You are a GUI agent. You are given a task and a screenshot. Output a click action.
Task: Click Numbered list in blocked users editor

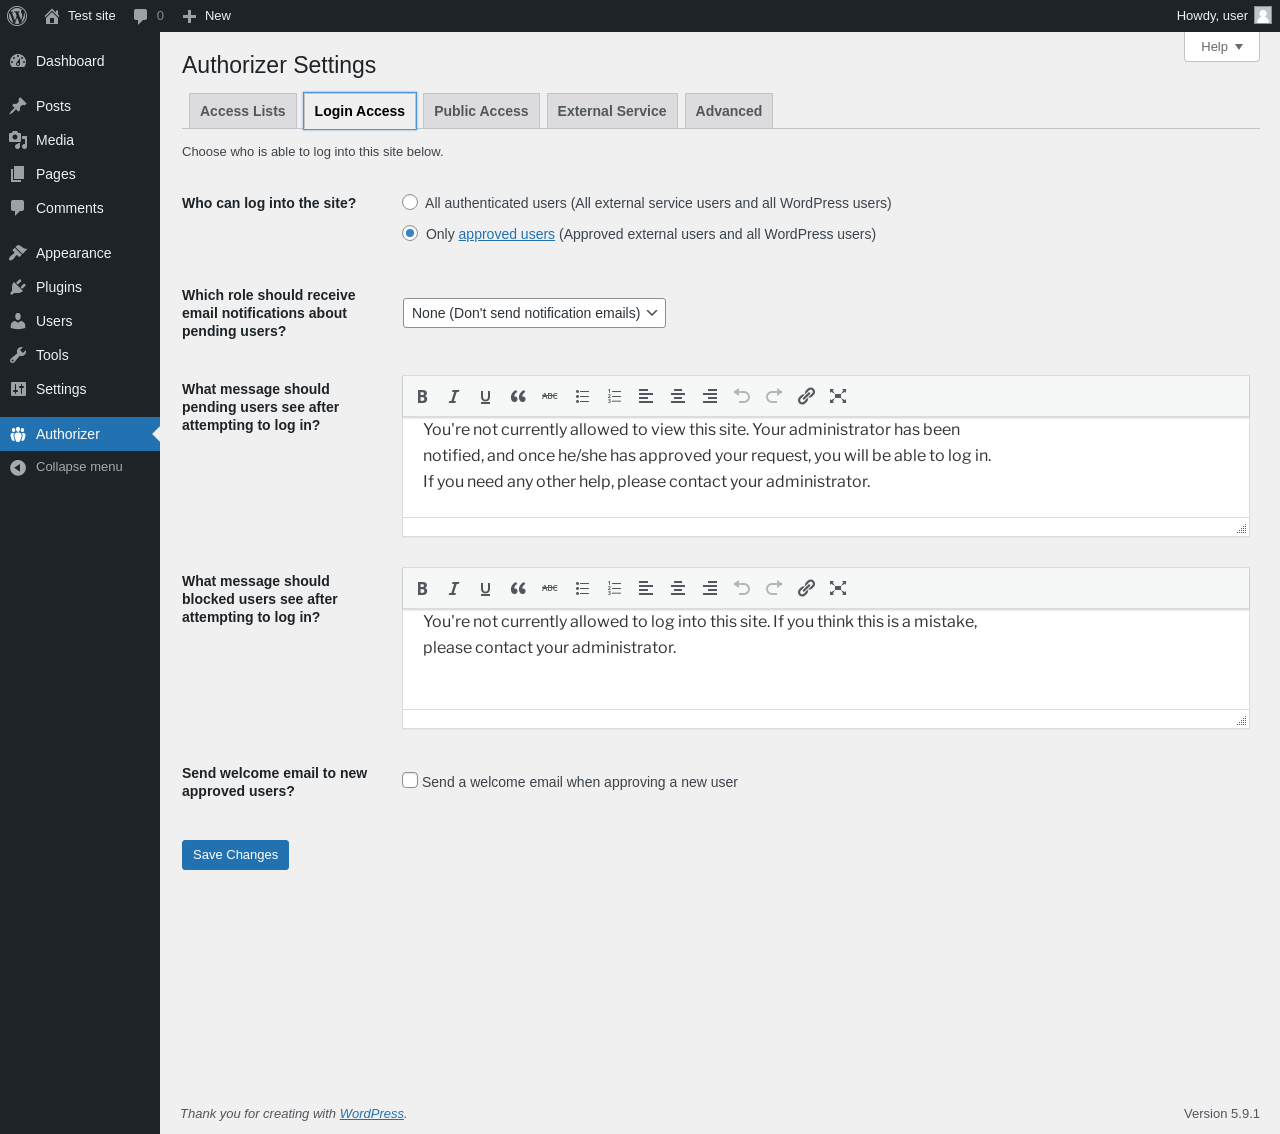point(614,589)
